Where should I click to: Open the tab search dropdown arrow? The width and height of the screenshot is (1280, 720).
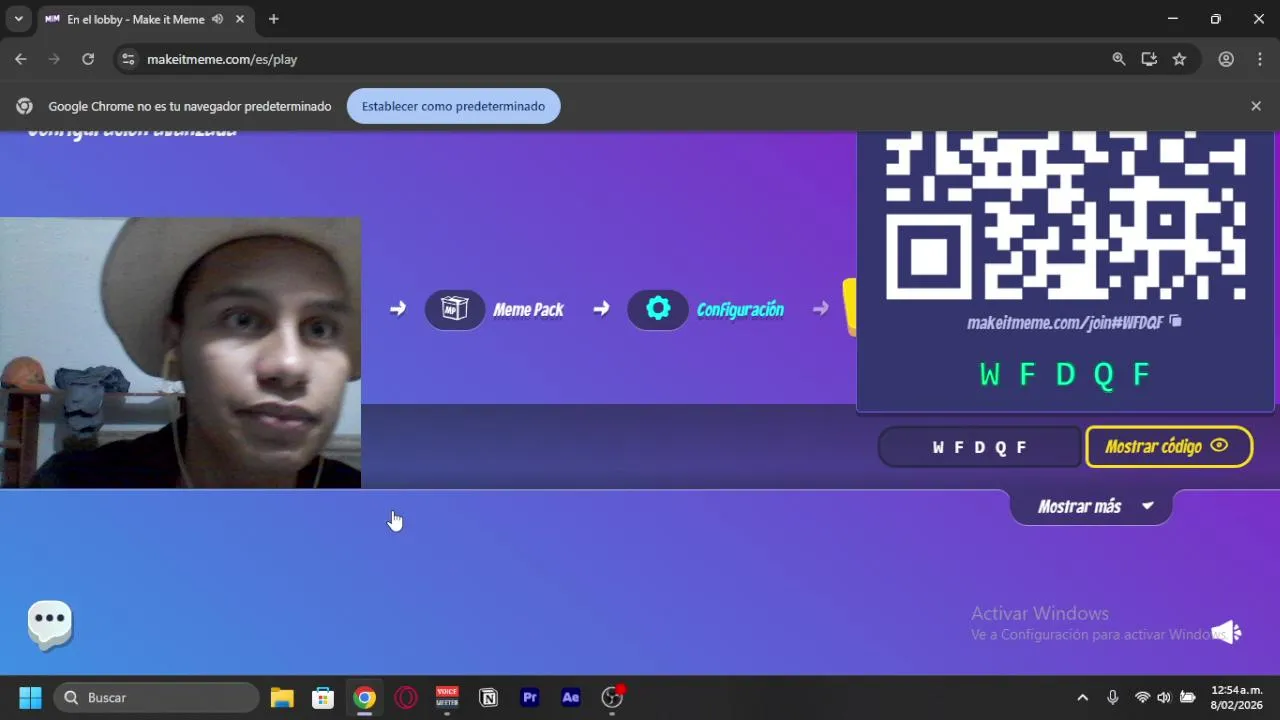18,19
